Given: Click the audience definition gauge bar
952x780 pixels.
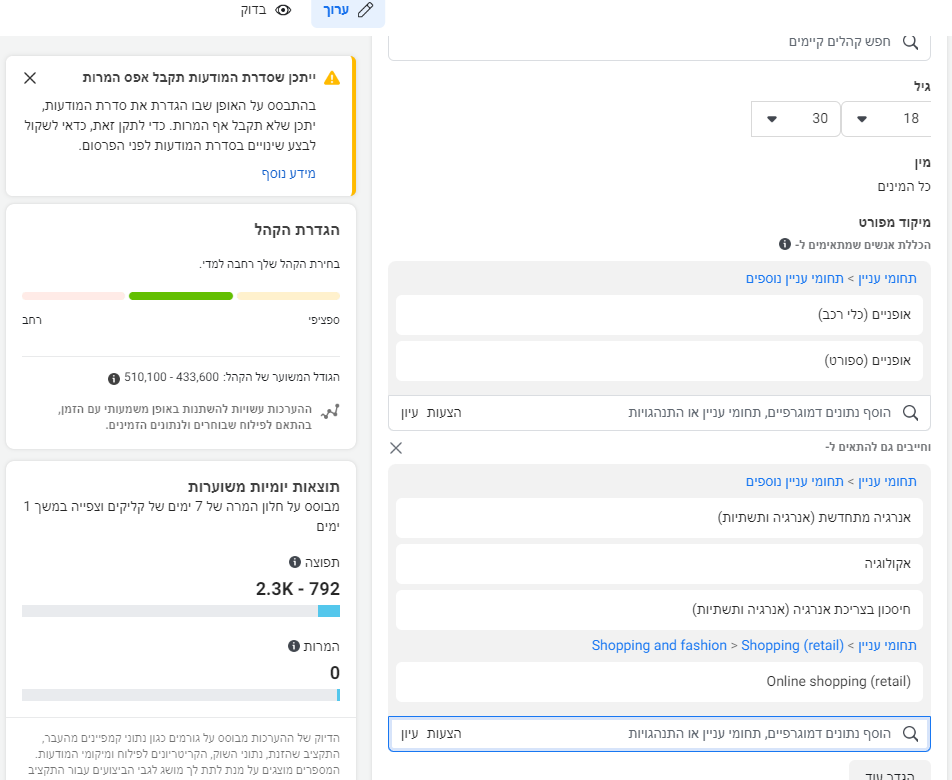Looking at the screenshot, I should pos(181,296).
